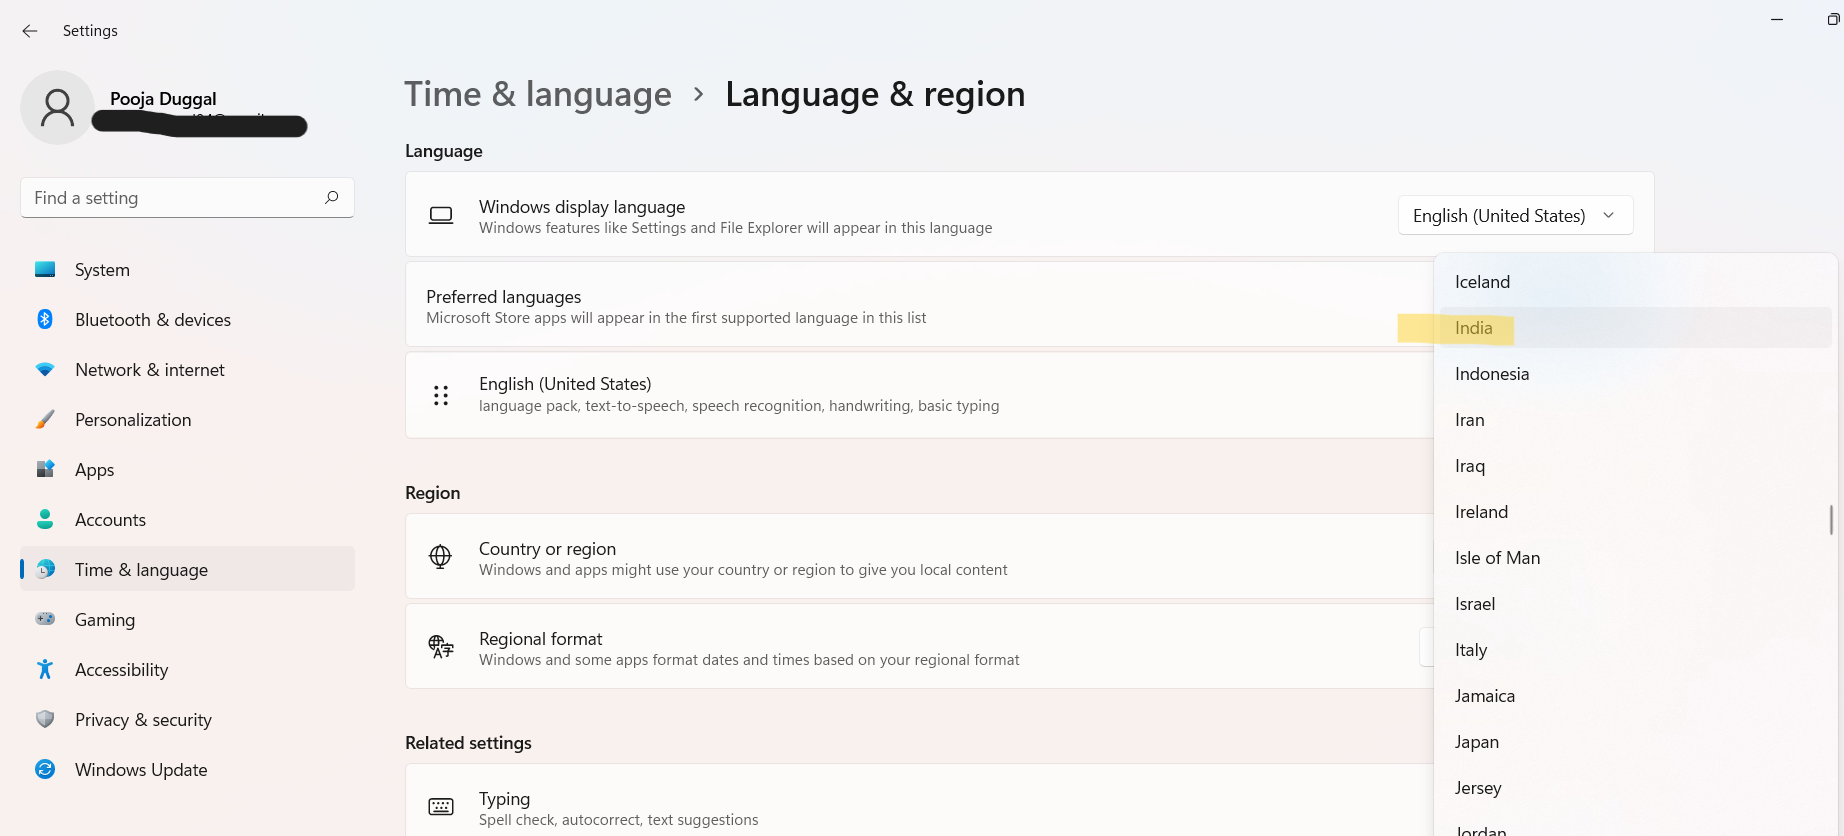1844x836 pixels.
Task: Click the keyboard icon beside Typing
Action: (x=441, y=807)
